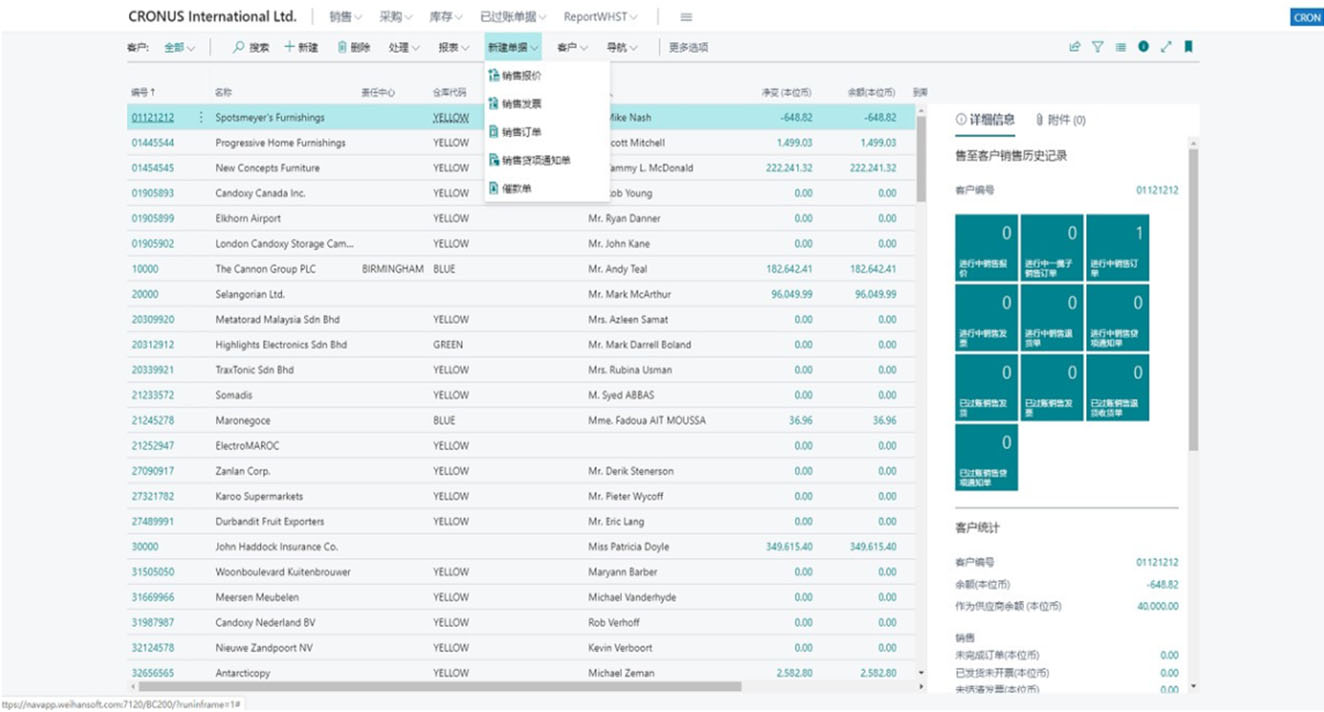The image size is (1324, 712).
Task: Click the 进行中销售订单 tile showing 1
Action: click(x=1117, y=248)
